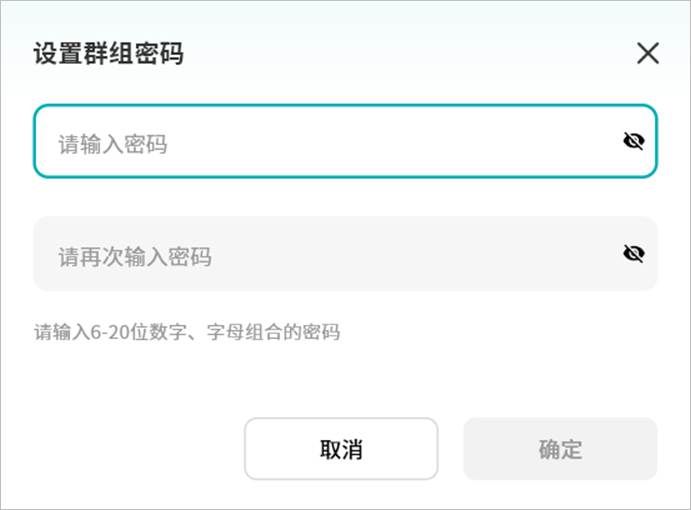Cancel setting the group password

coord(341,449)
